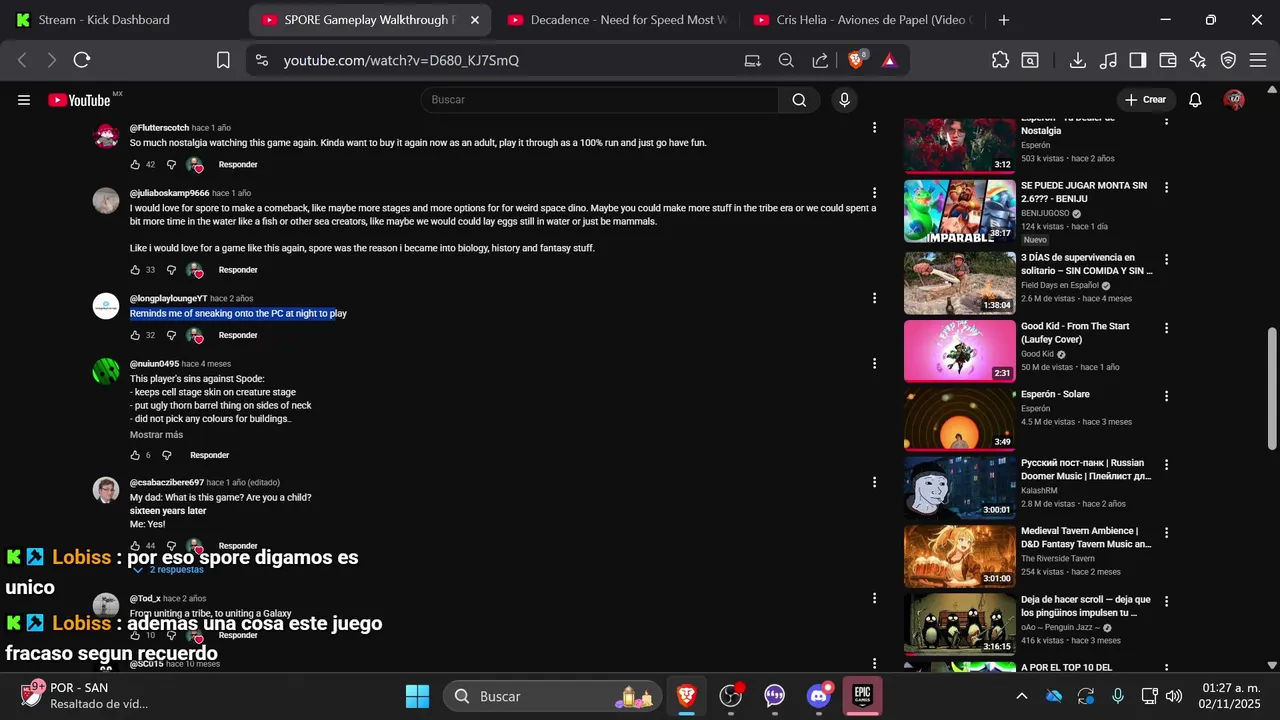Expand 'Mostrar más' on nuiun0495 comment

tap(156, 435)
